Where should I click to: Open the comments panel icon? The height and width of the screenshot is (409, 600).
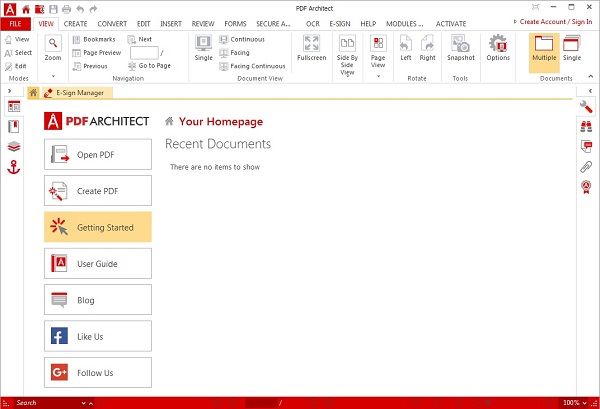586,147
